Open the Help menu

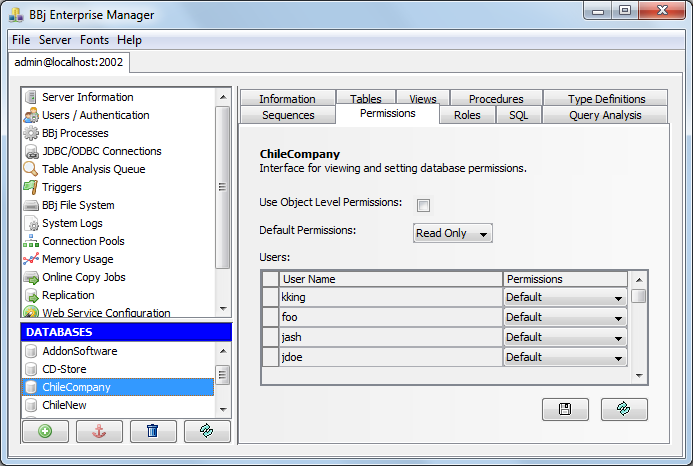(129, 40)
